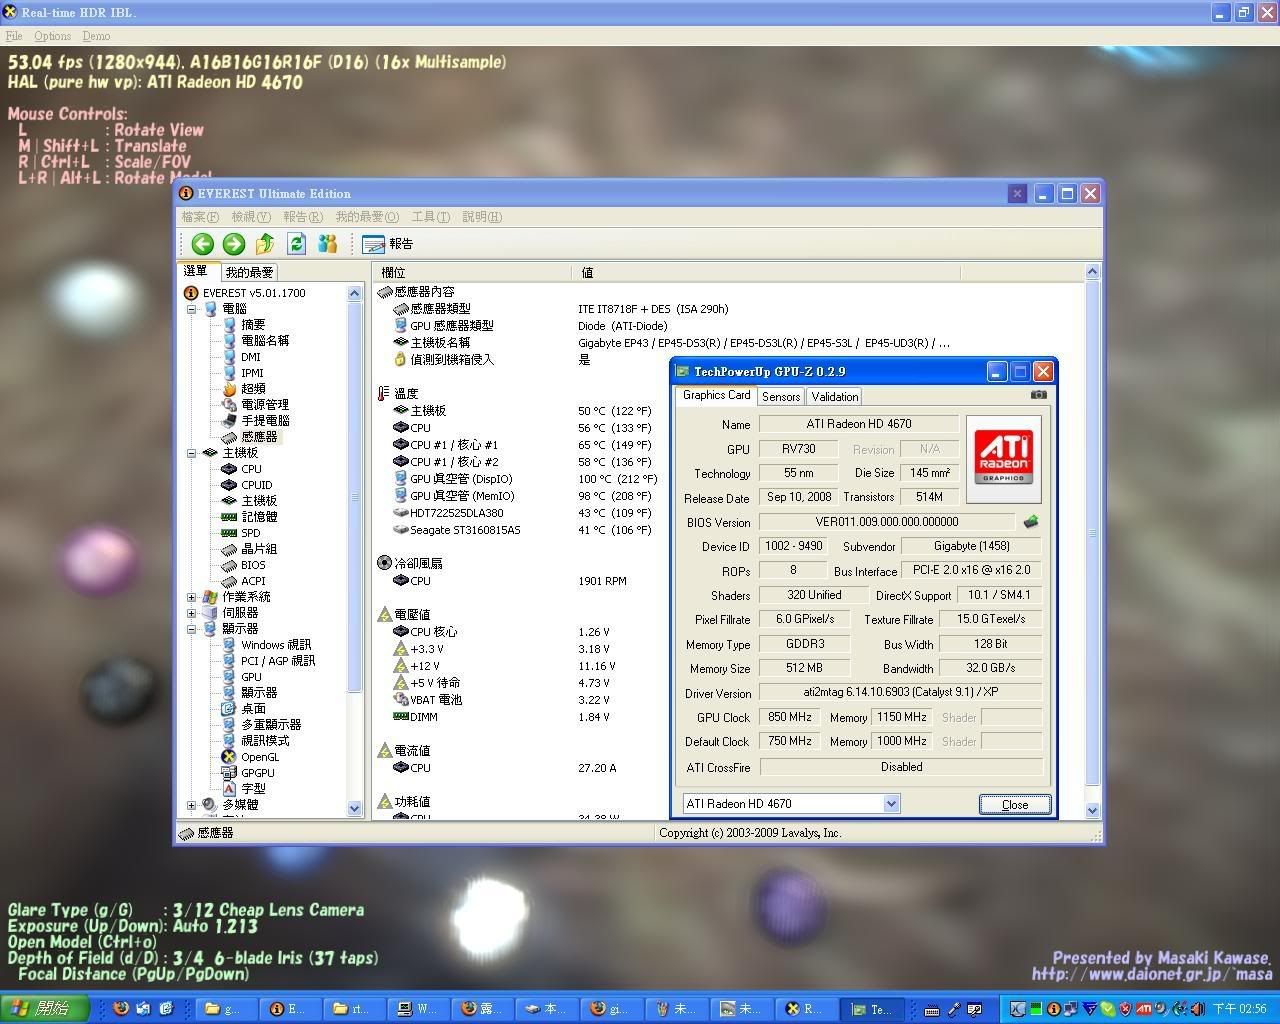Select the 字型 fonts tree item
1280x1024 pixels.
pyautogui.click(x=253, y=789)
